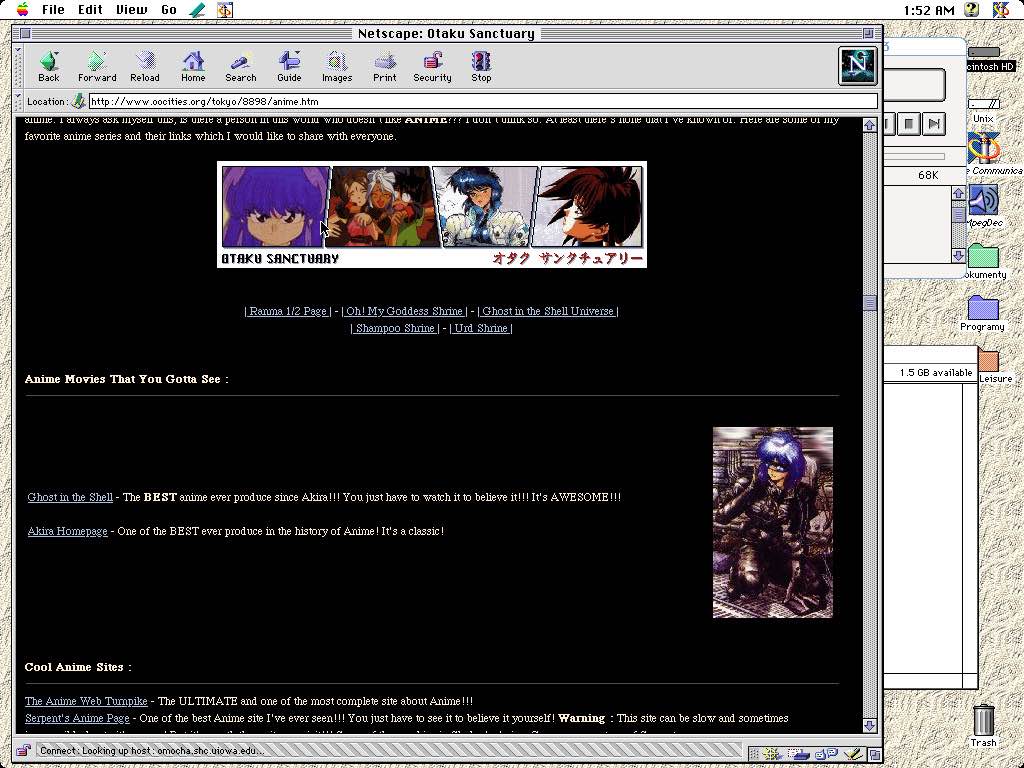Open the Netscape bookmarks menu icon
This screenshot has width=1024, height=768.
click(x=225, y=10)
